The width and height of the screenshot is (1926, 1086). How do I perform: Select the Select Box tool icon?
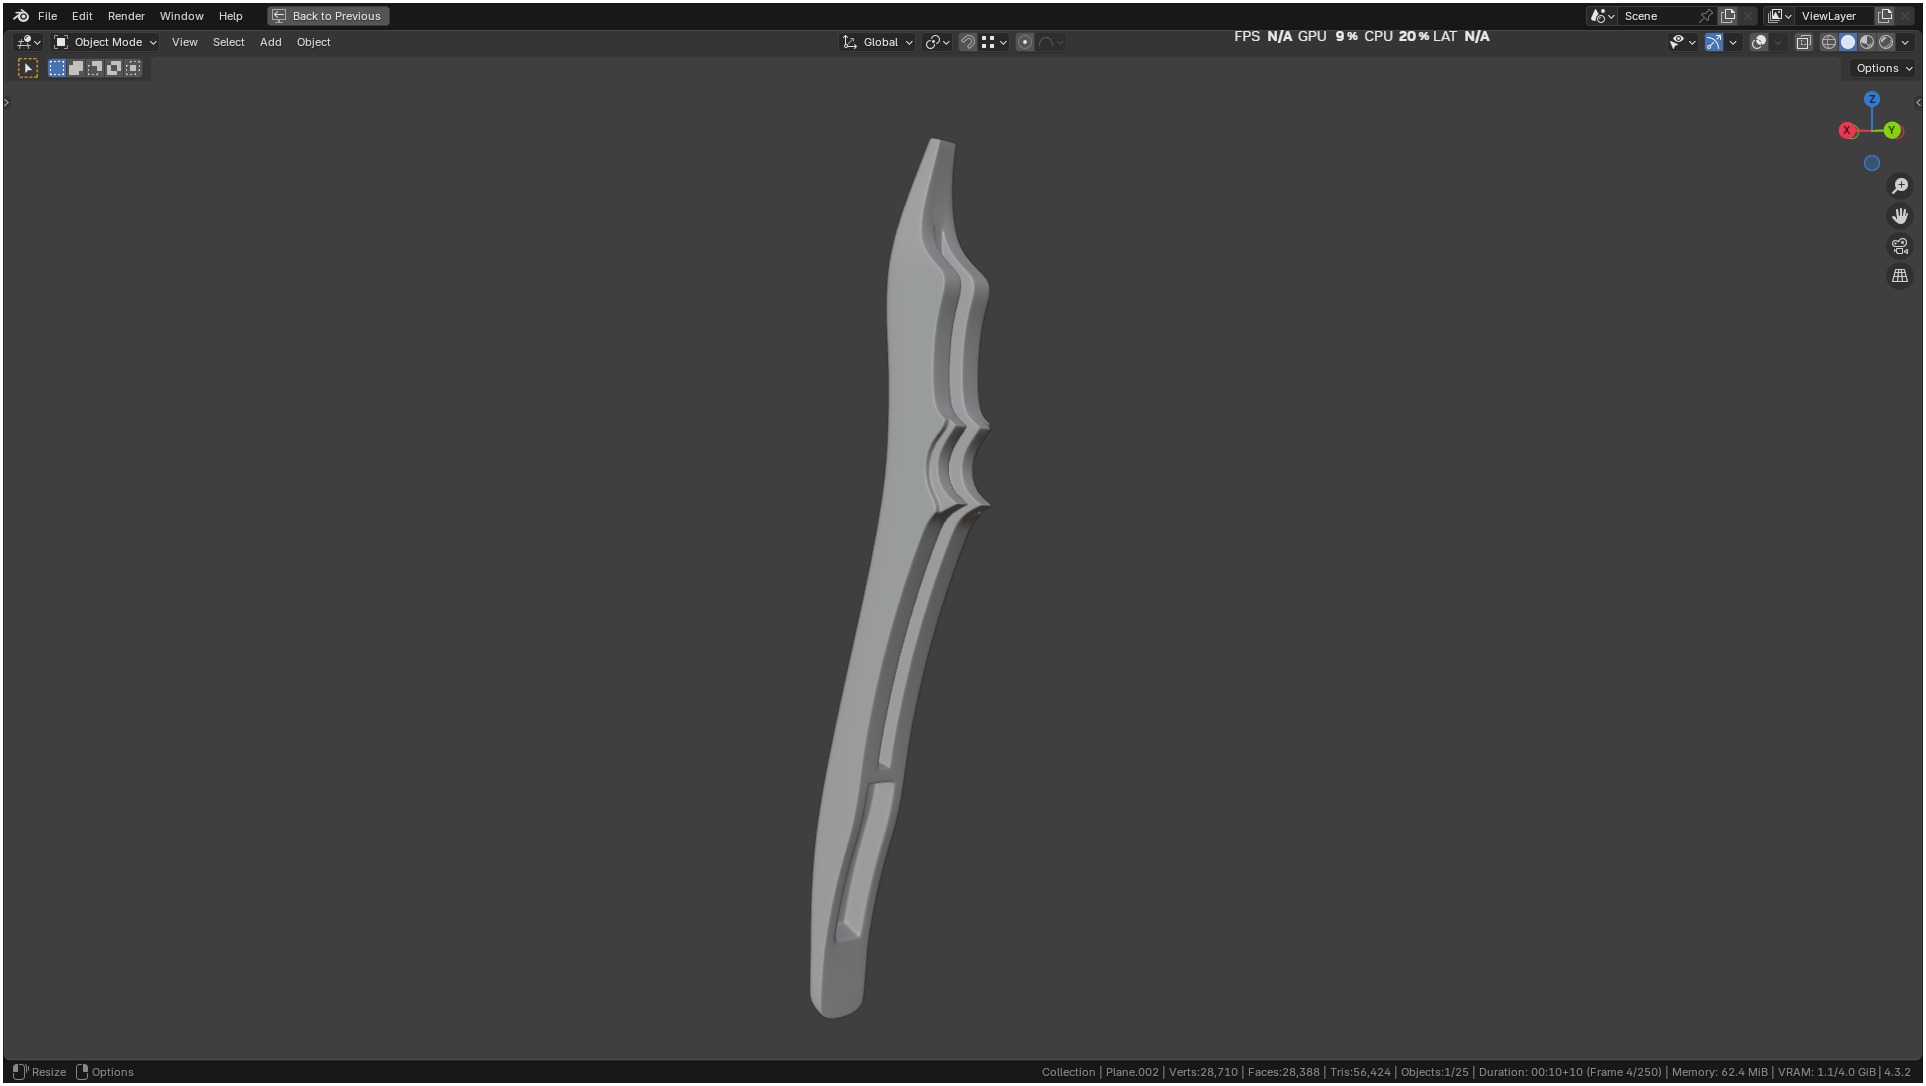pyautogui.click(x=28, y=68)
